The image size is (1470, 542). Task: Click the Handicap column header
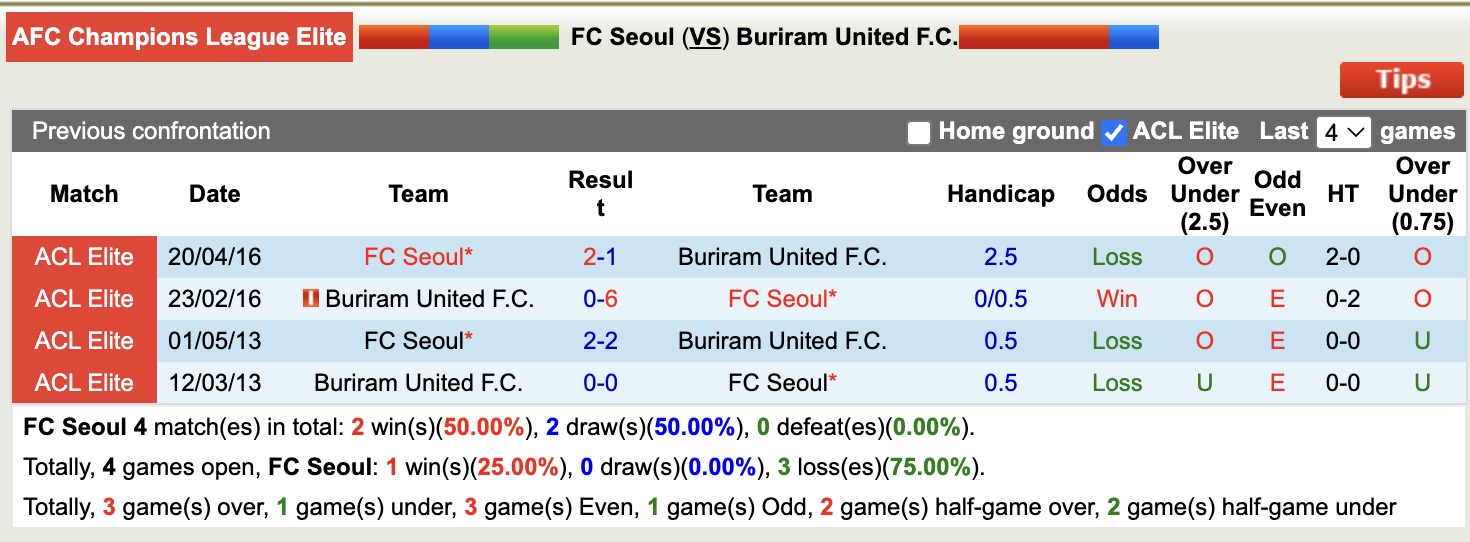click(x=1000, y=194)
